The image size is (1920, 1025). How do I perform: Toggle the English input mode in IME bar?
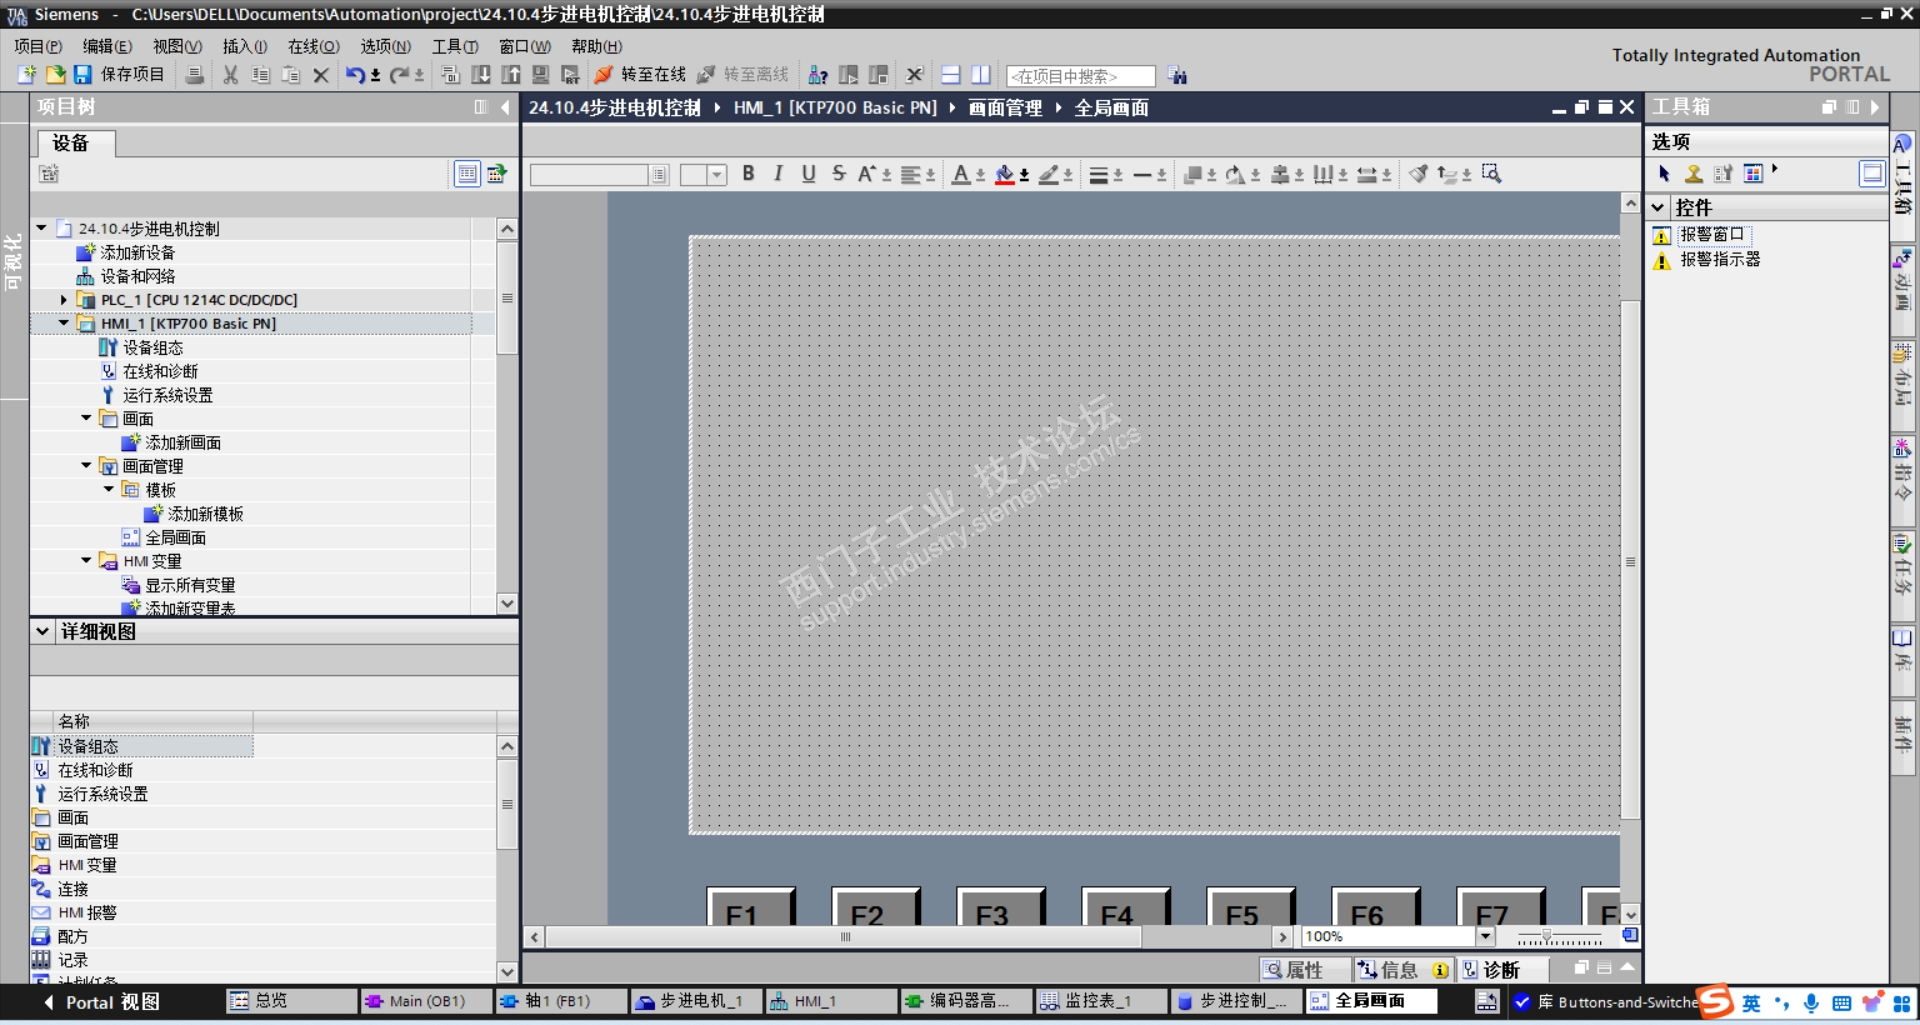[x=1751, y=1003]
